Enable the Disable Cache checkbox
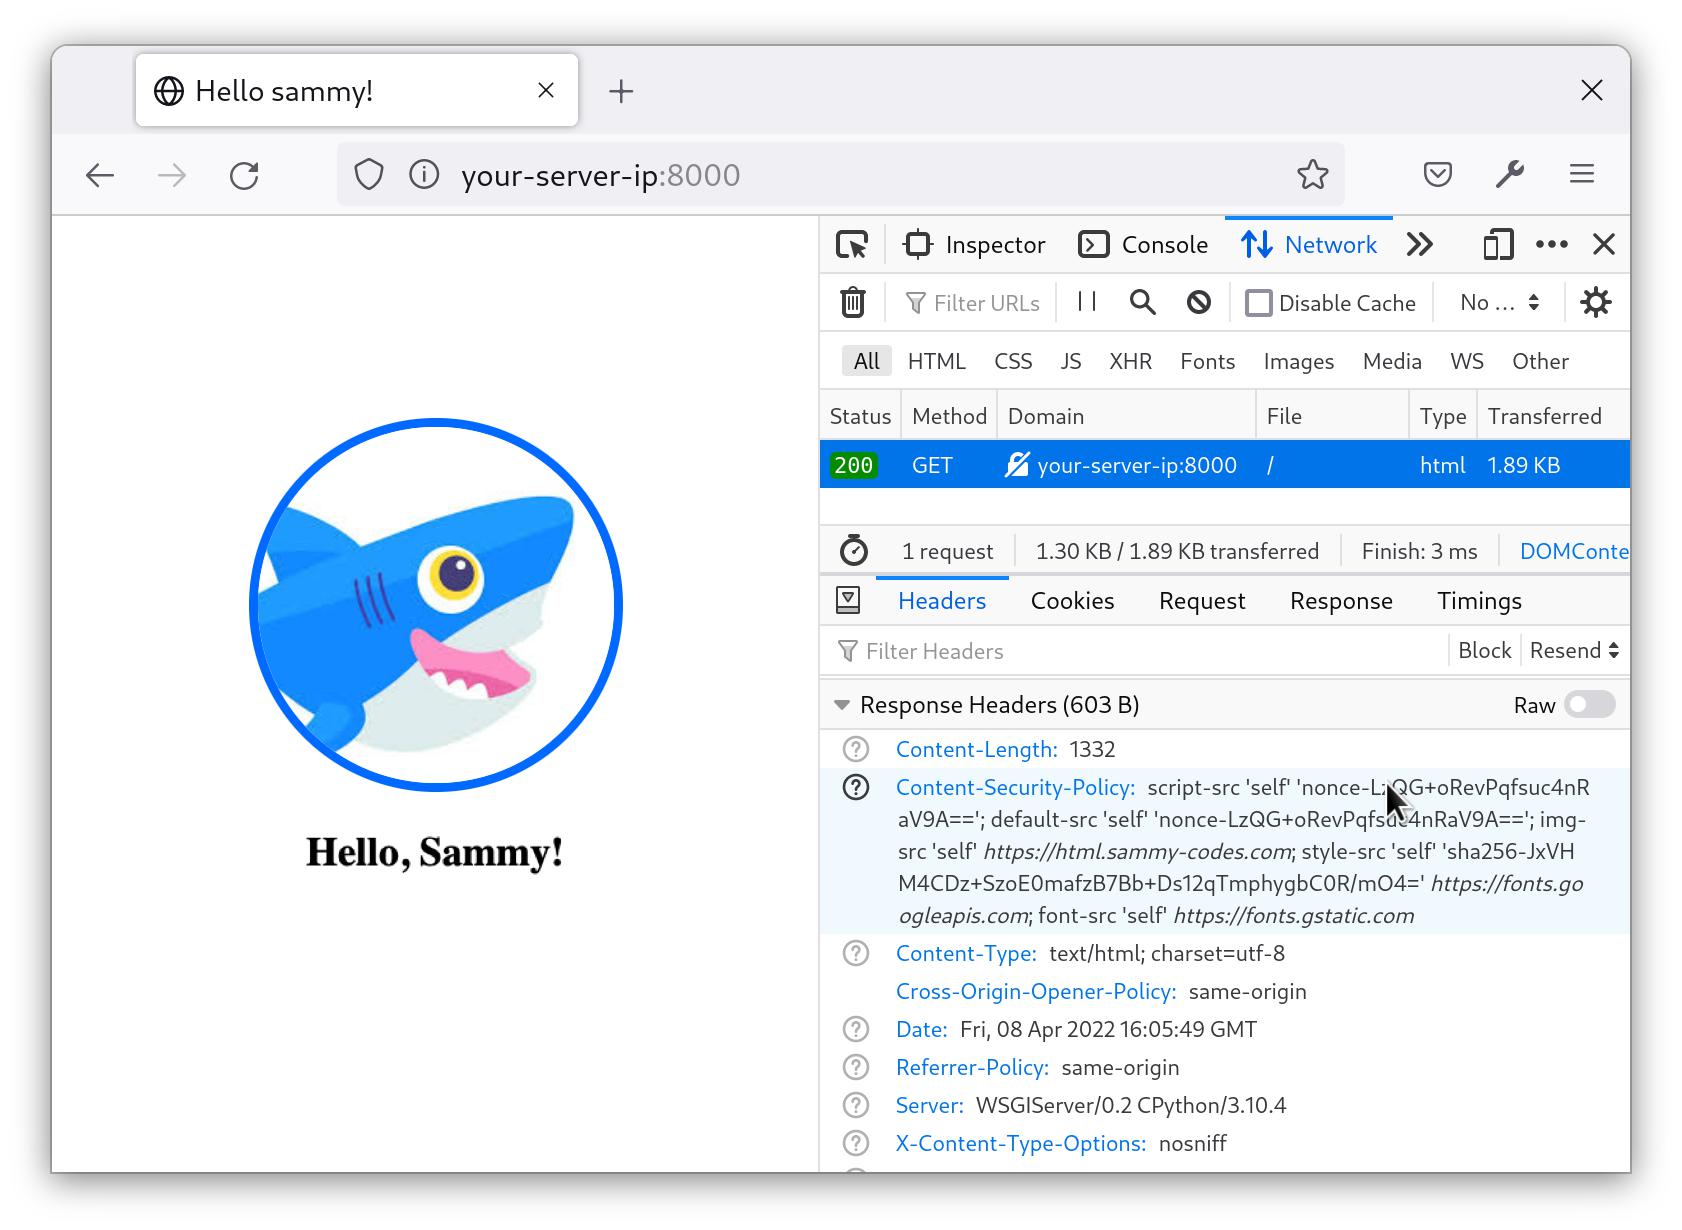The image size is (1682, 1230). click(1259, 302)
